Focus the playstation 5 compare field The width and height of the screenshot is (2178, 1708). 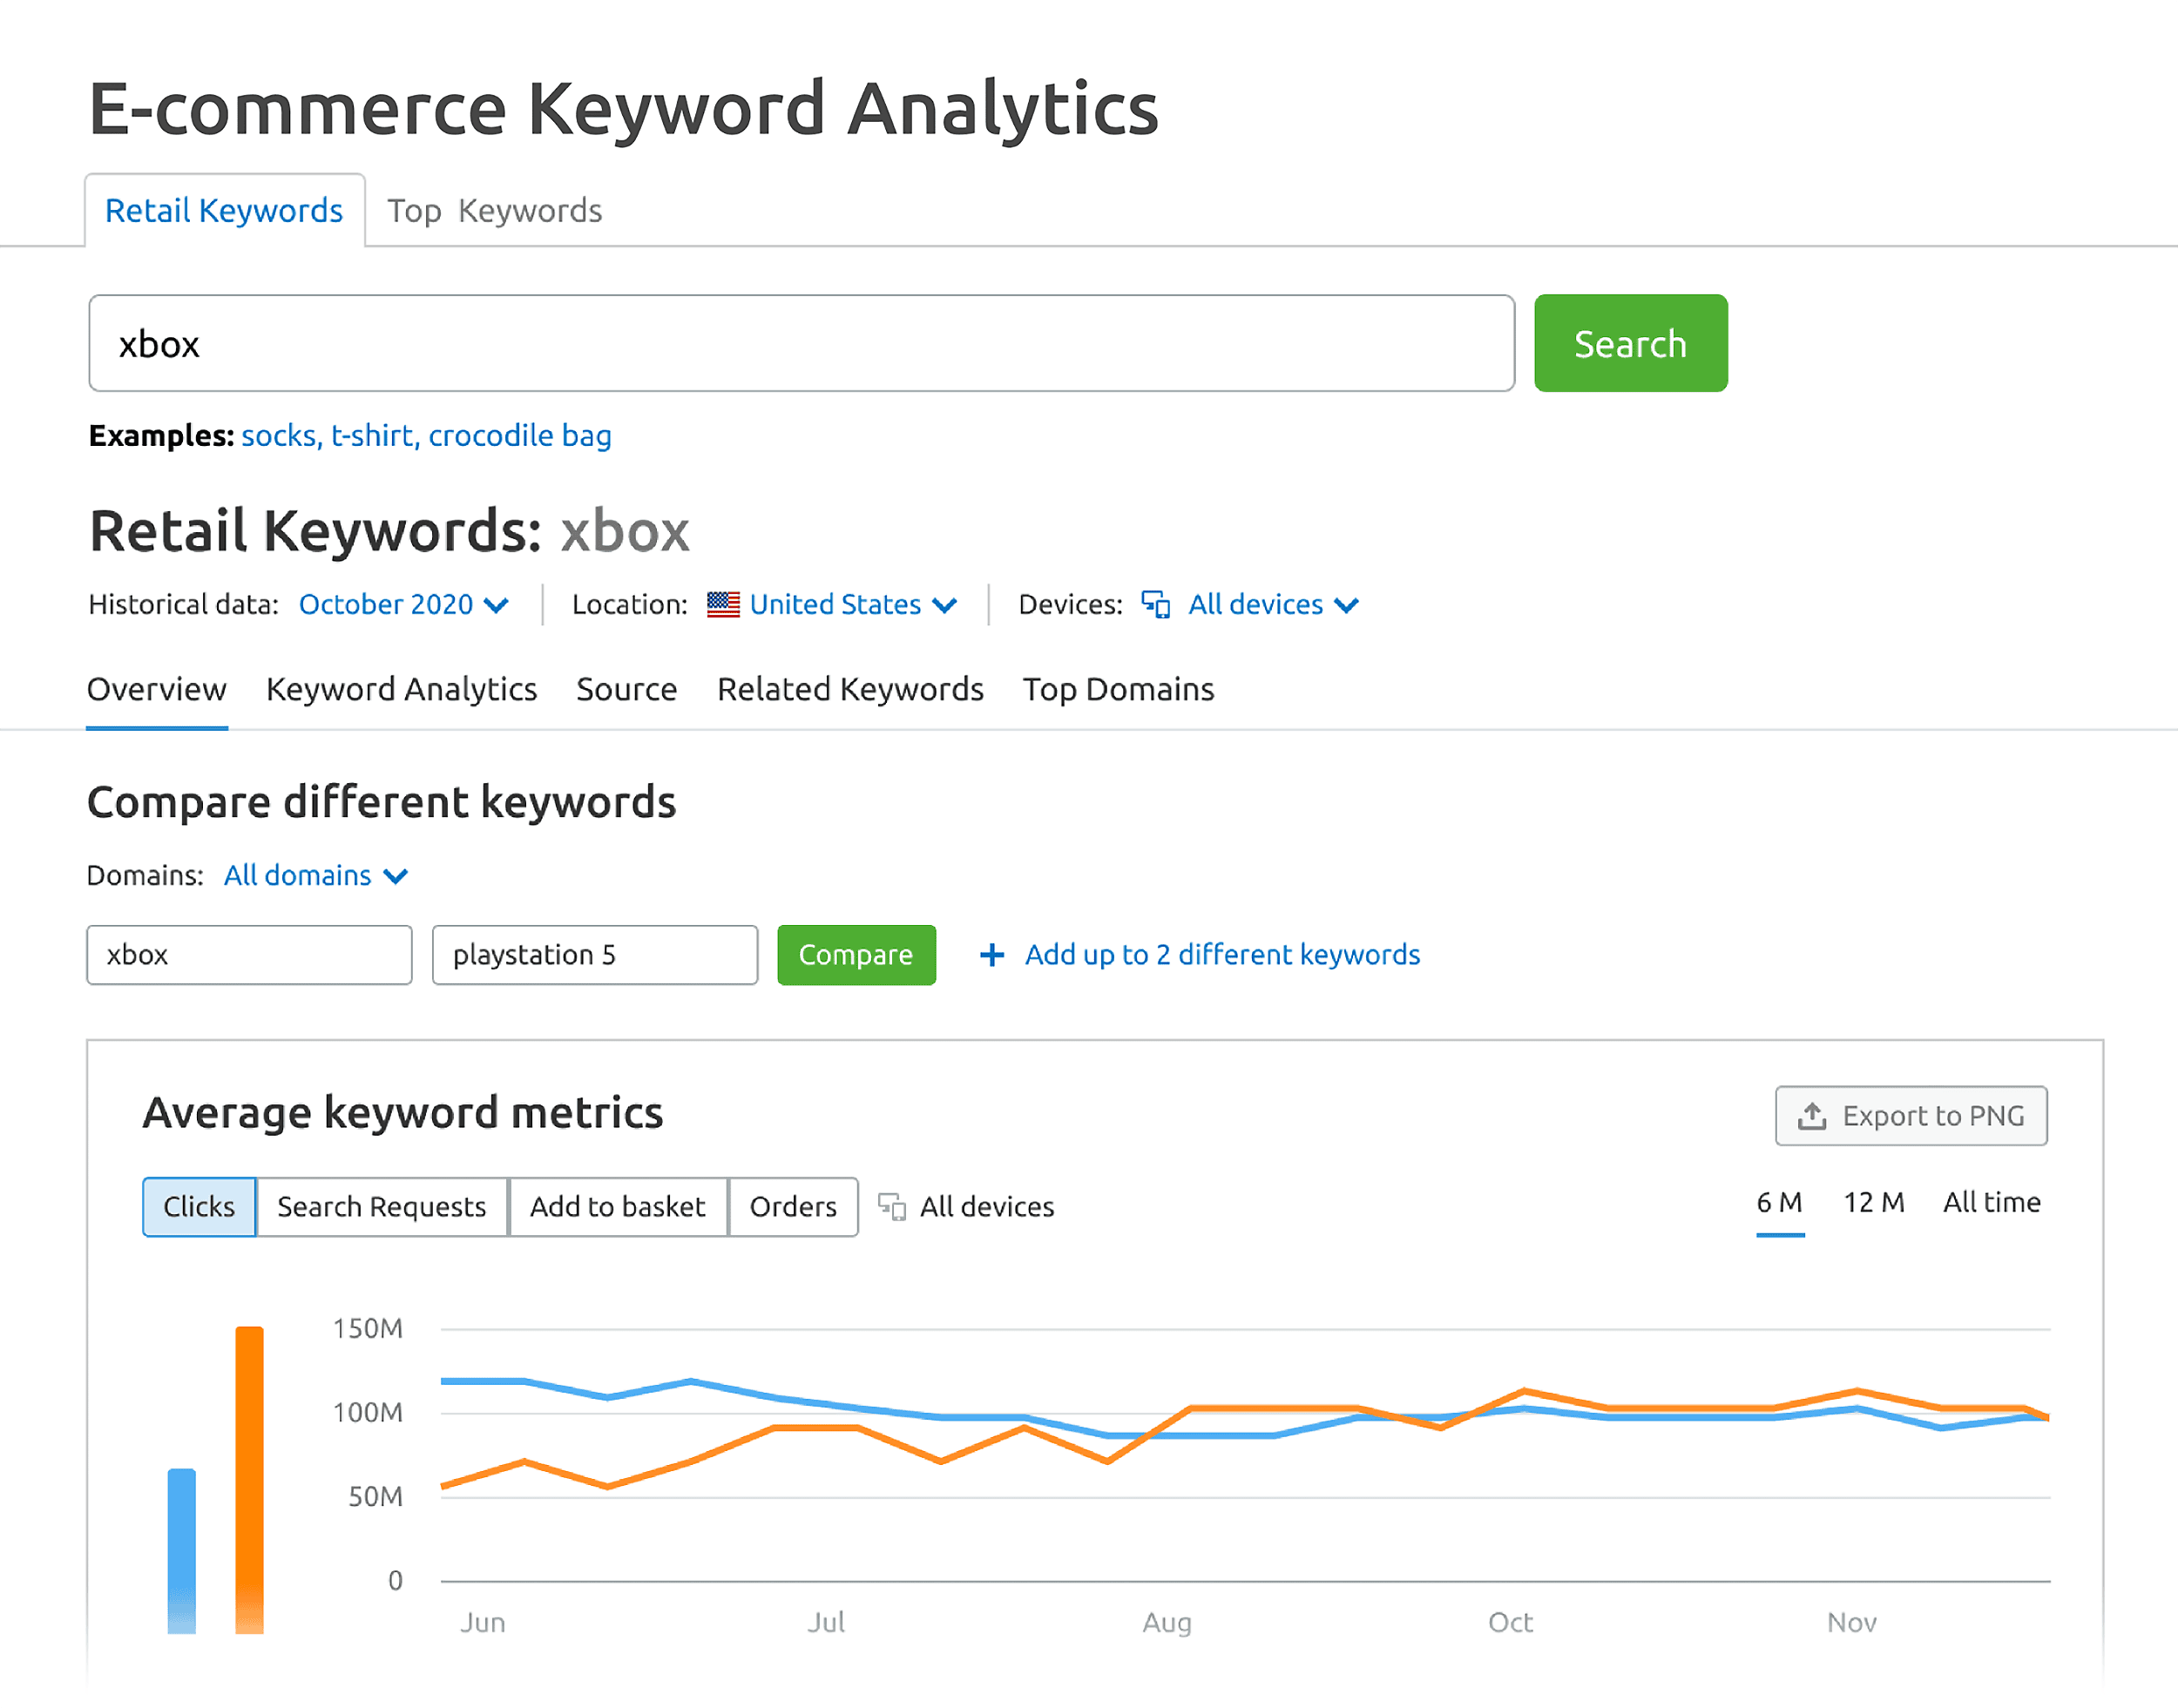[595, 955]
